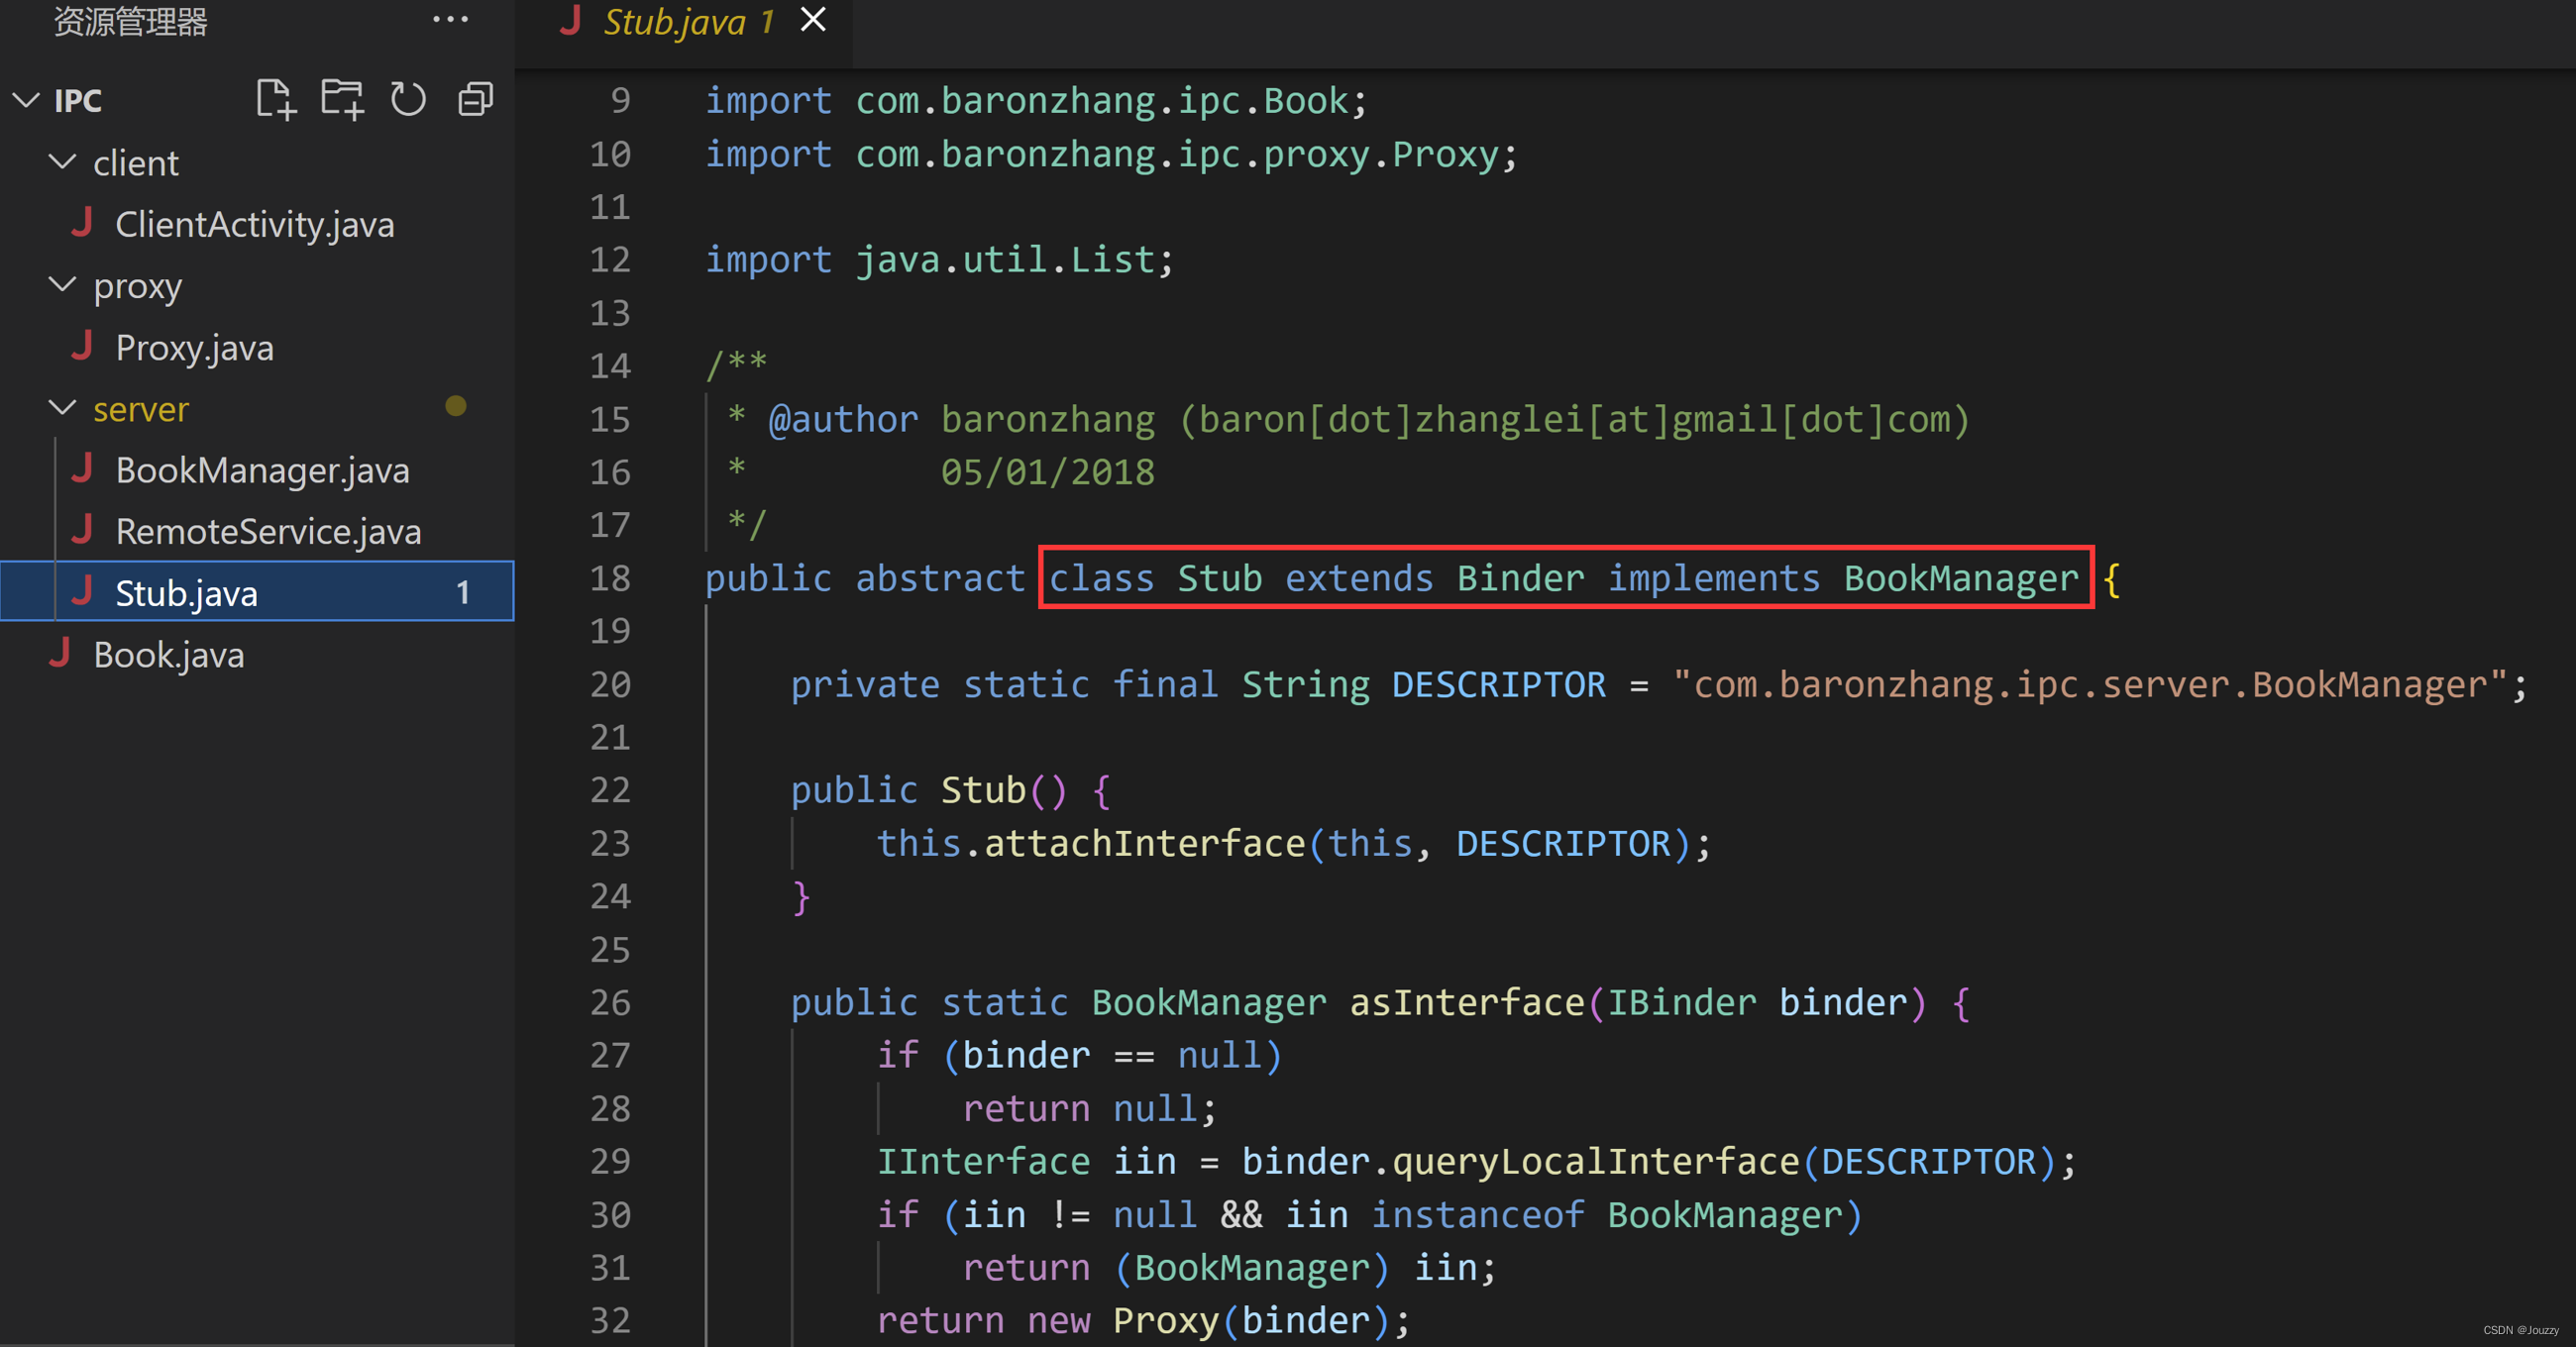Click the Stub() constructor name on line 22

pyautogui.click(x=984, y=791)
